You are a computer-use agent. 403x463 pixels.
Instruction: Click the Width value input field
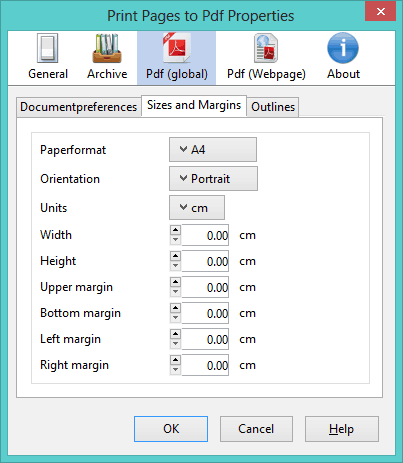click(x=205, y=235)
